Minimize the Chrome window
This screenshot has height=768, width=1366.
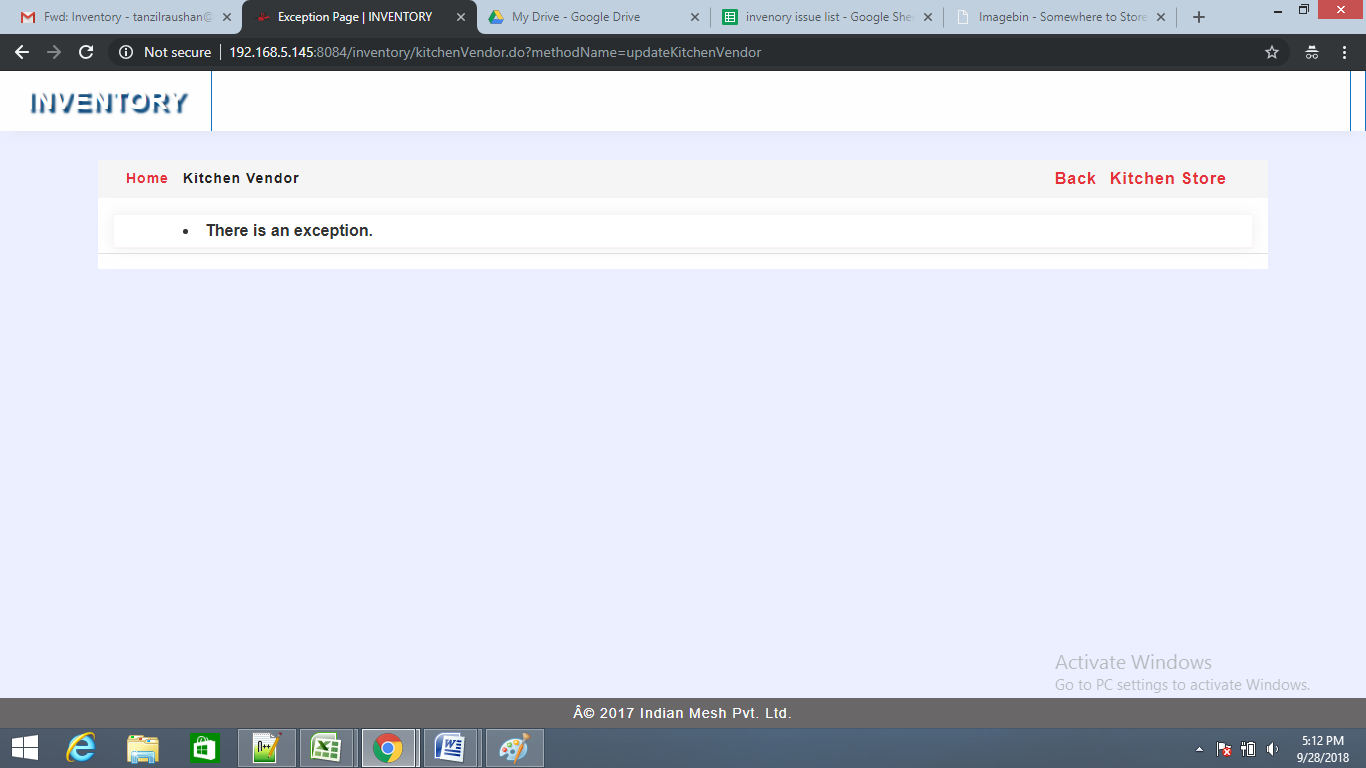[x=1277, y=9]
